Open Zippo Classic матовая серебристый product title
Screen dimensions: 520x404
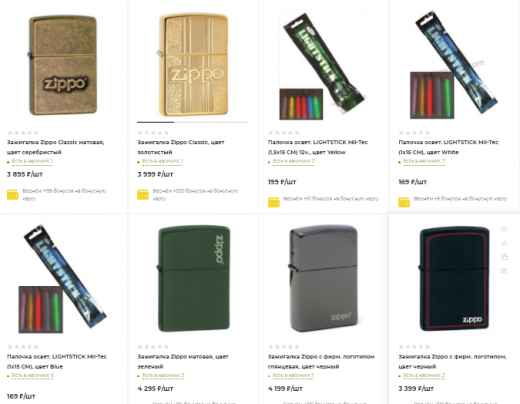[x=55, y=147]
